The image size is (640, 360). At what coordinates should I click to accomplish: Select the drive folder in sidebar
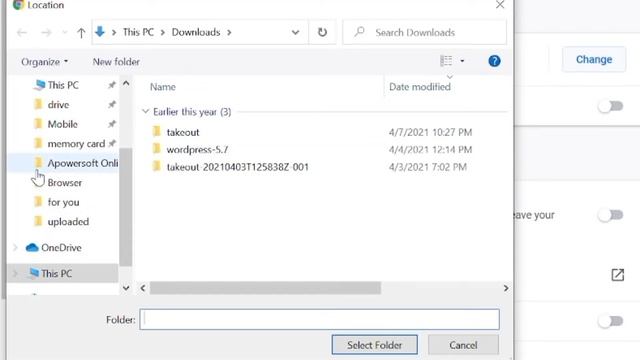point(58,104)
